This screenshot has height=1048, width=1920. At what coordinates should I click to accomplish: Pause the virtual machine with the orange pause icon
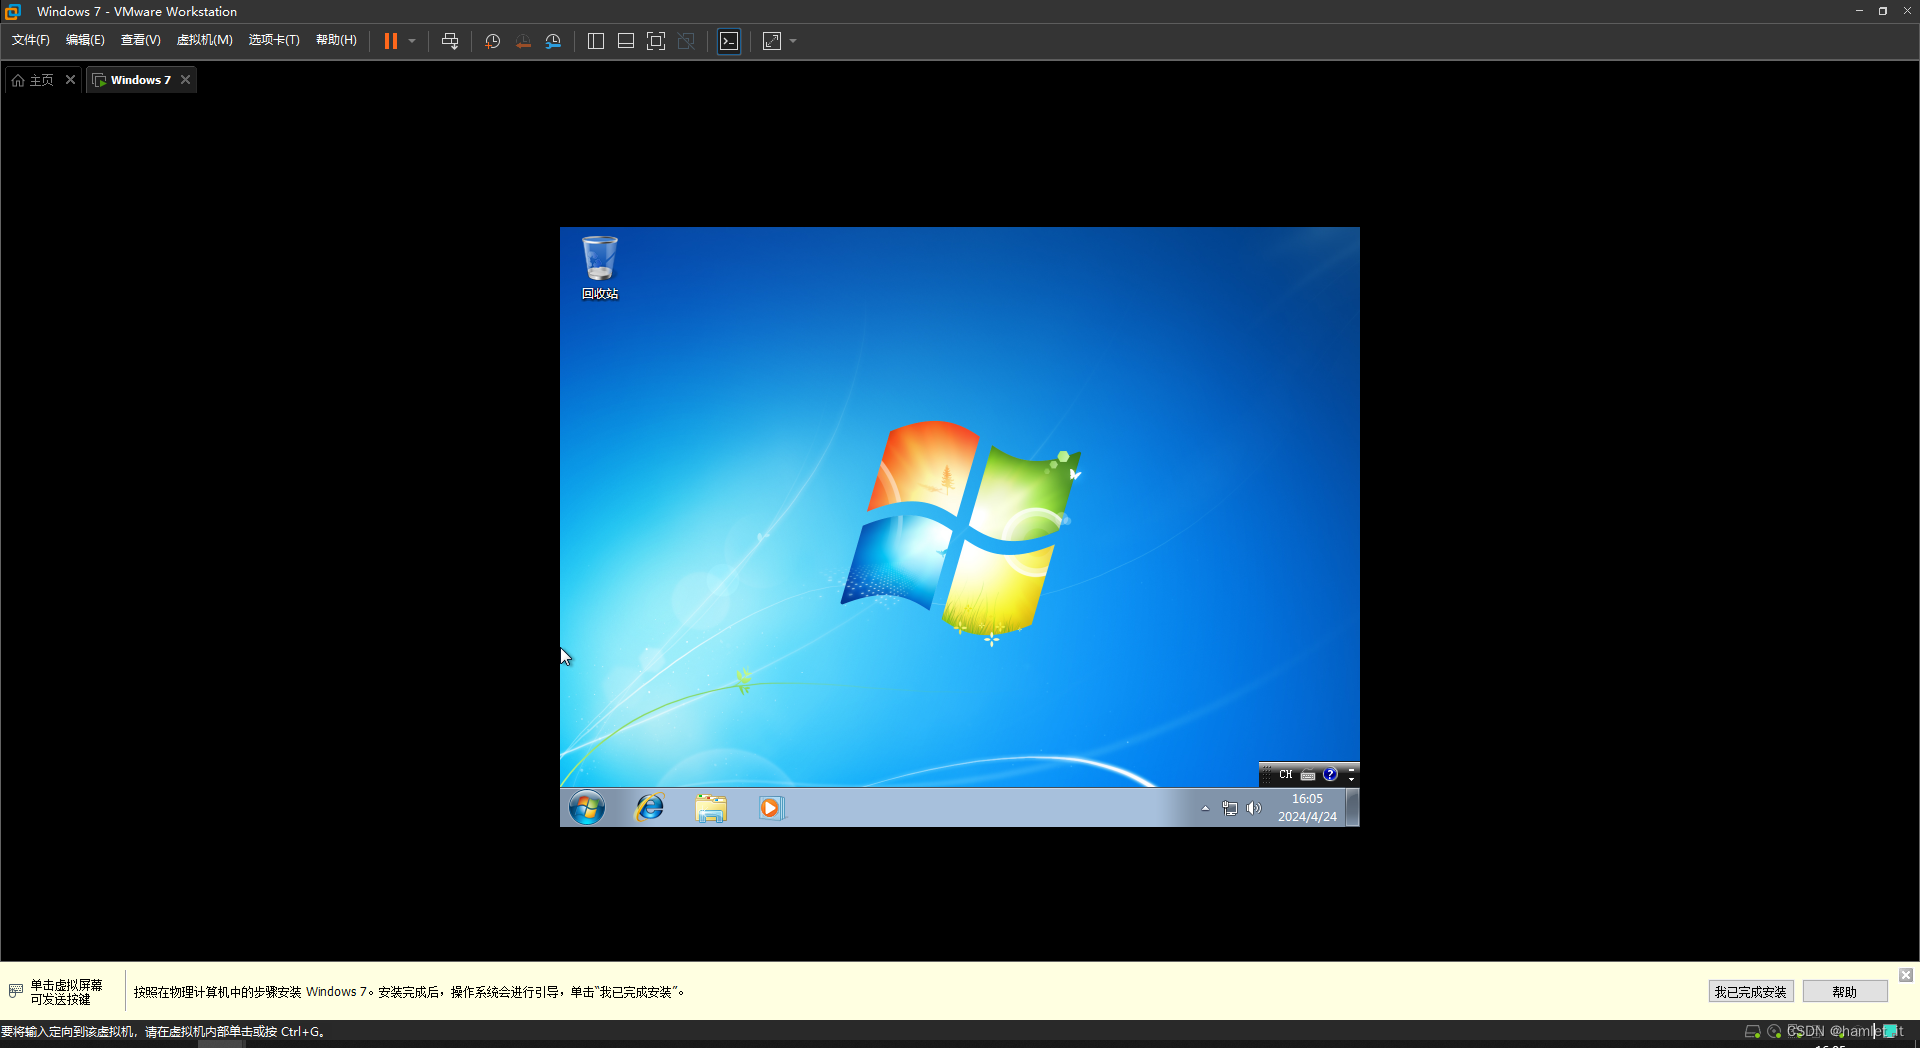[391, 41]
